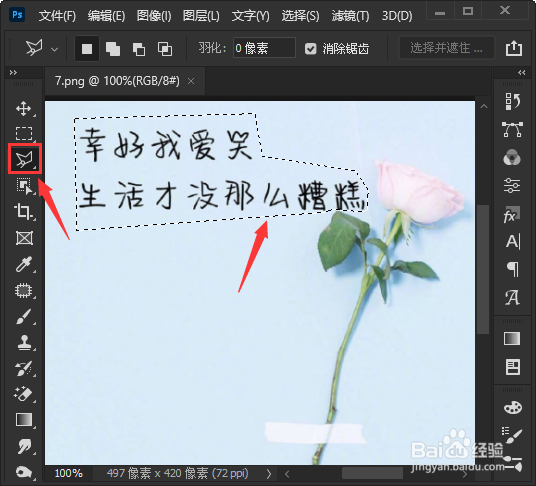Click the 100% zoom level field
This screenshot has height=486, width=536.
[x=68, y=473]
